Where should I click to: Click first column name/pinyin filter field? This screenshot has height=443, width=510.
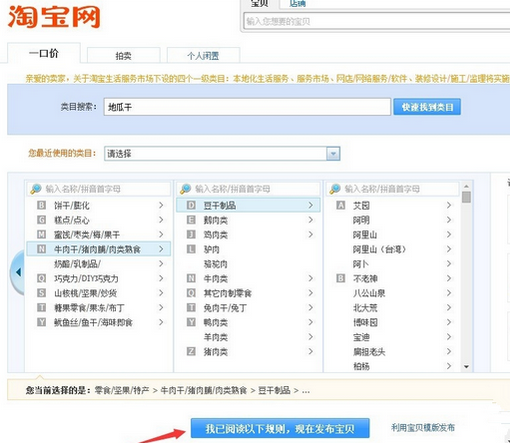point(99,189)
